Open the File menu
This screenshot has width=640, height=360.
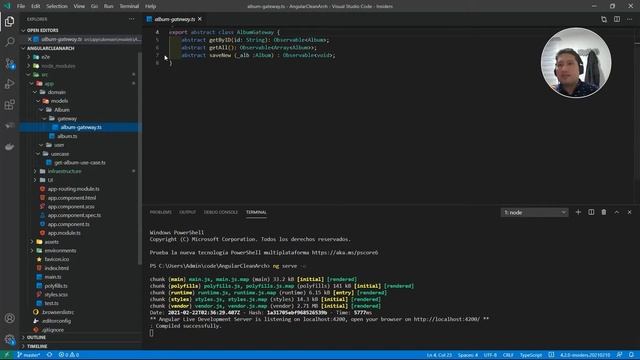[21, 6]
